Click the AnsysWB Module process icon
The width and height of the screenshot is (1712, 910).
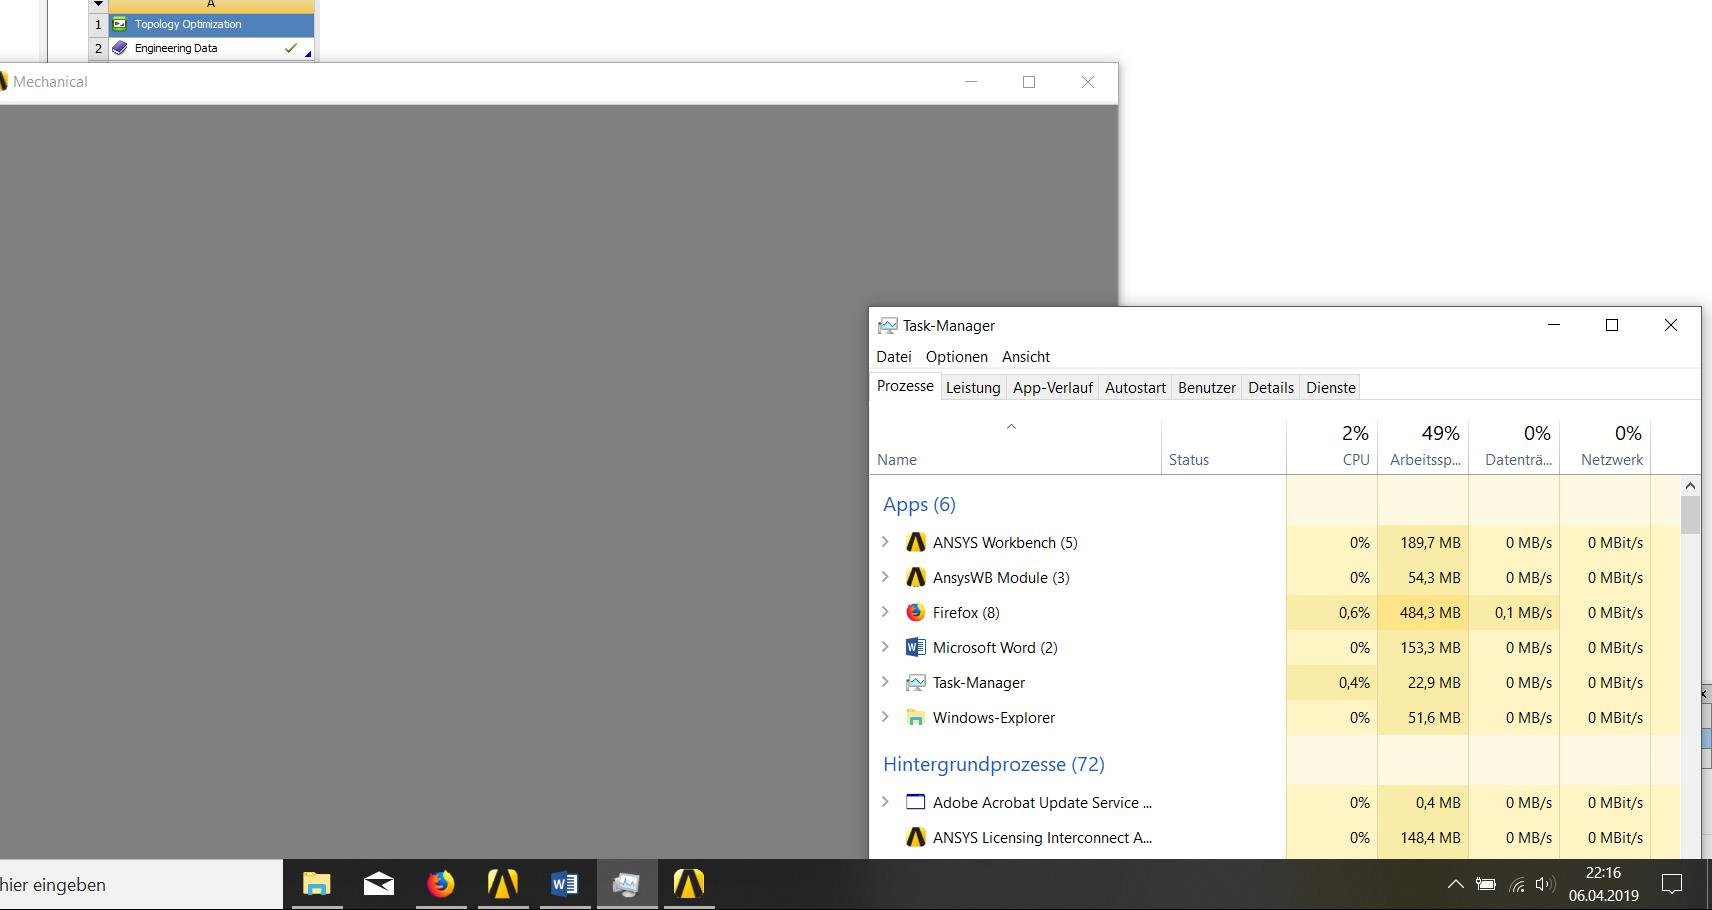pos(915,577)
